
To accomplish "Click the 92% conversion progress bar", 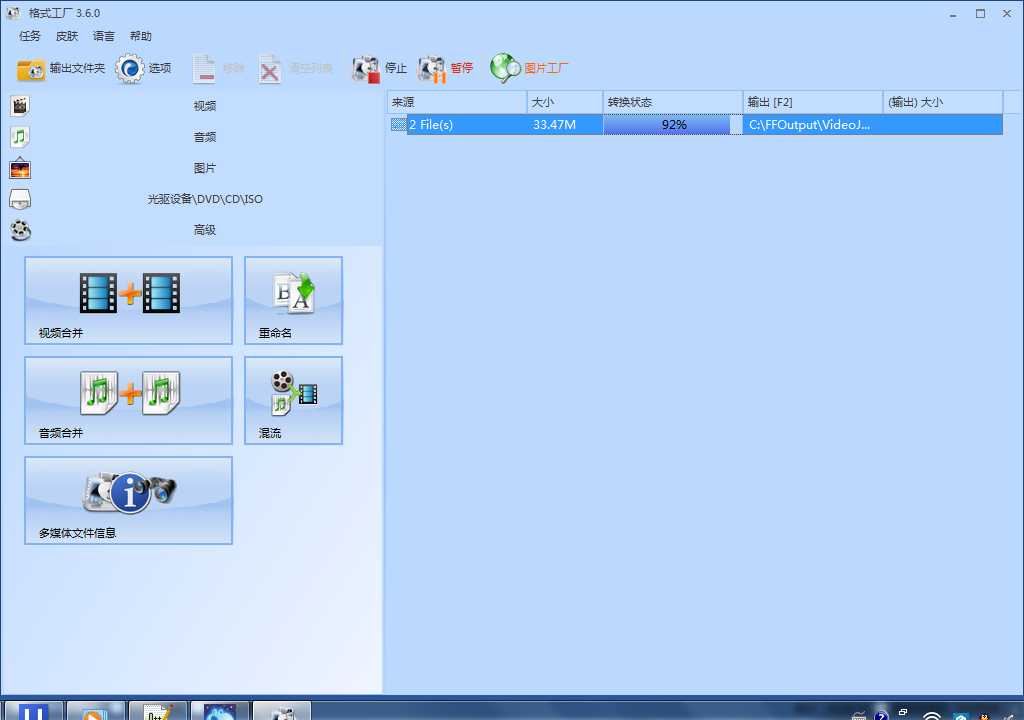I will (x=673, y=125).
